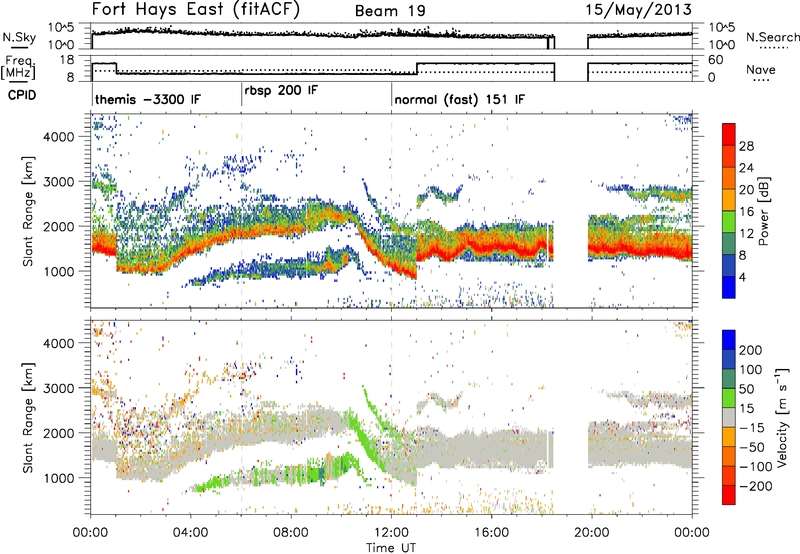Click the 'rbsp 200 IF' CPID marker

[281, 91]
